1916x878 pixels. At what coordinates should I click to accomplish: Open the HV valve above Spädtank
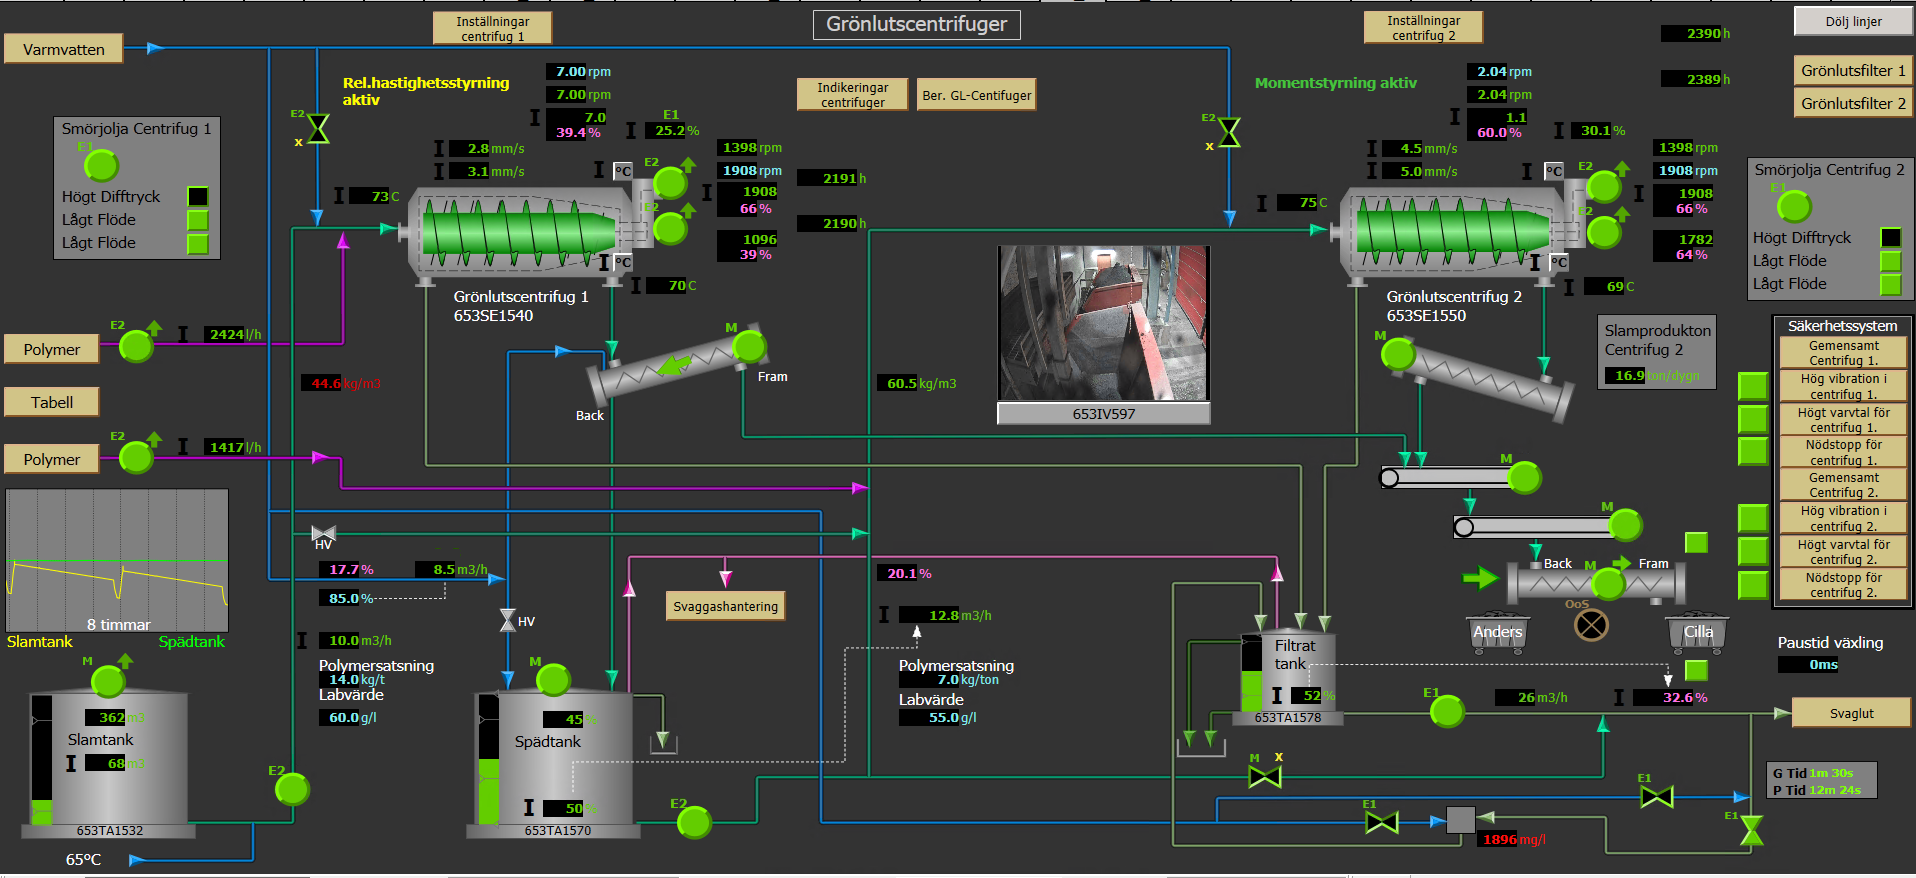(508, 621)
